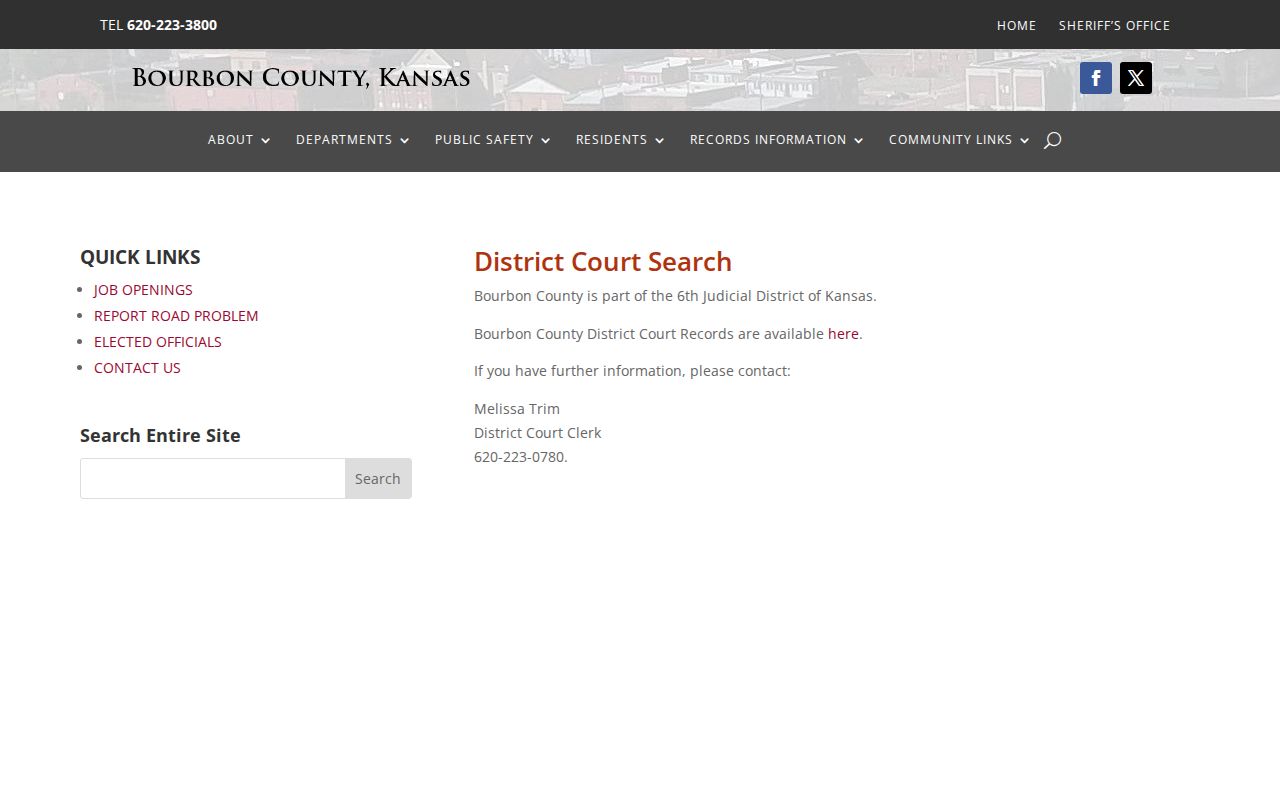Open the X (Twitter) social icon
Screen dimensions: 1280x800
coord(1136,78)
